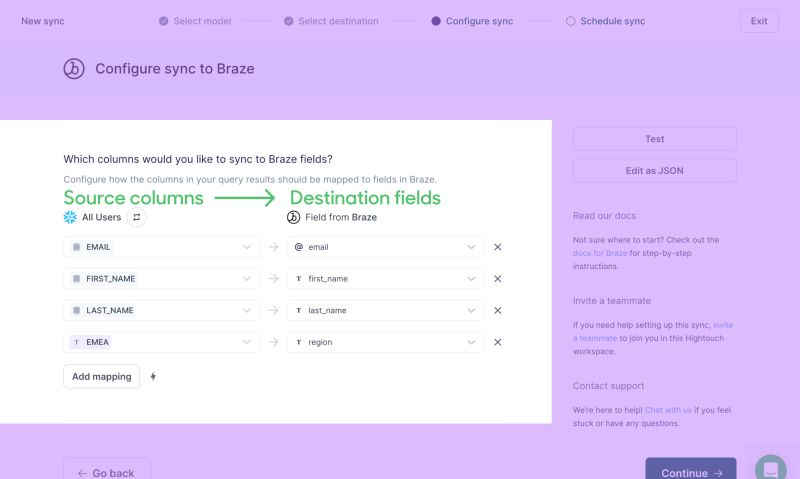Image resolution: width=800 pixels, height=479 pixels.
Task: Click the column icon in FIRST_NAME source field
Action: tap(77, 279)
